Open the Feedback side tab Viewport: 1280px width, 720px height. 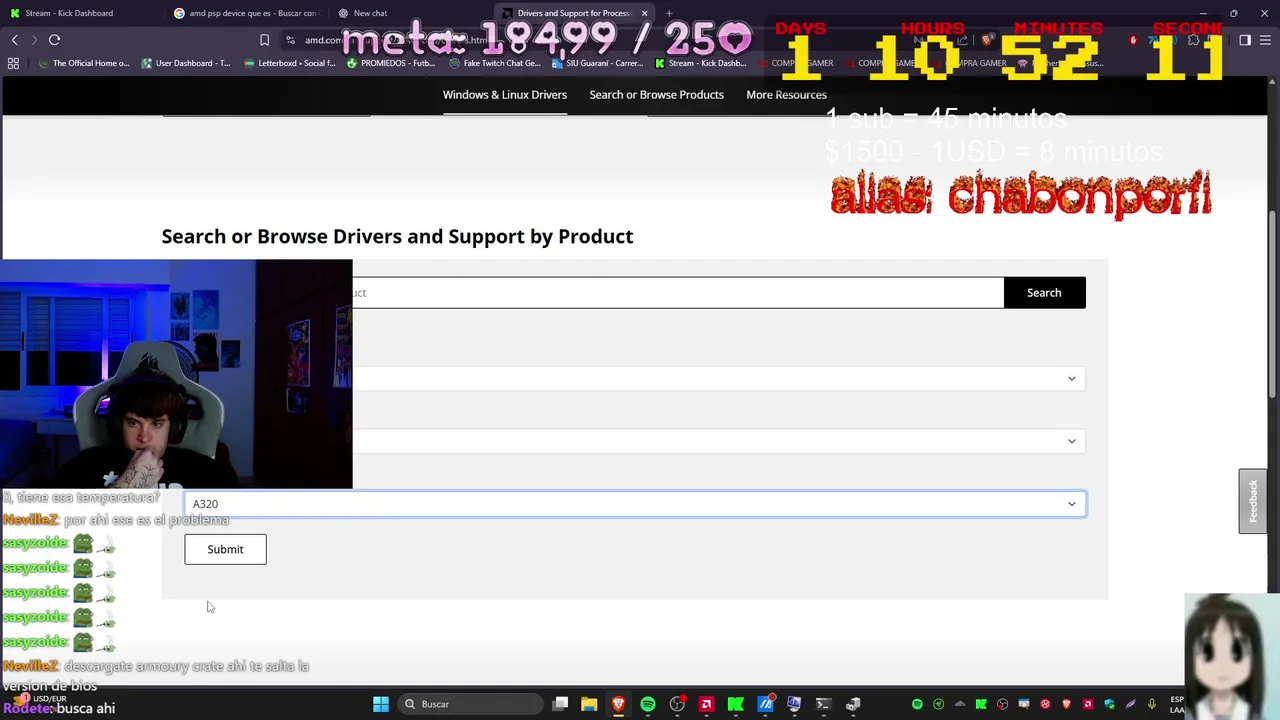(1252, 501)
